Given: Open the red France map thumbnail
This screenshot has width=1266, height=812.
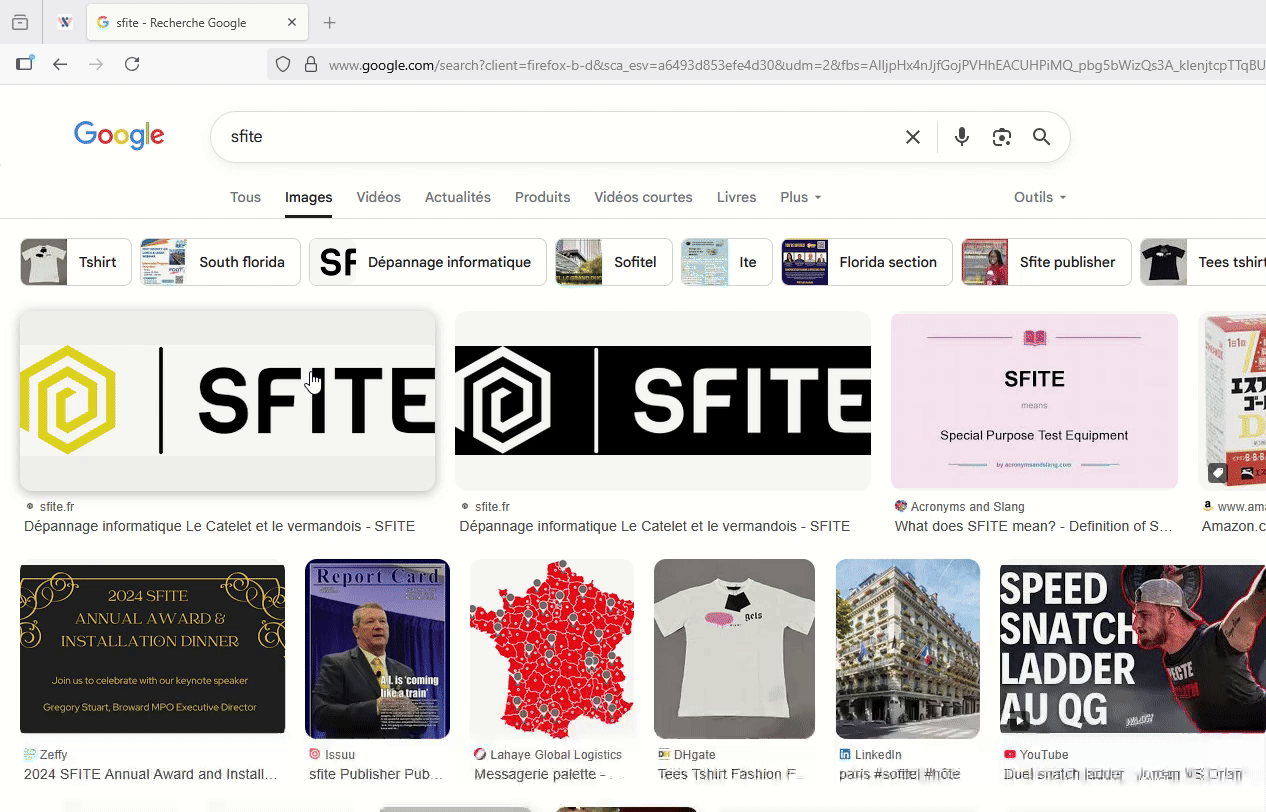Looking at the screenshot, I should [552, 649].
